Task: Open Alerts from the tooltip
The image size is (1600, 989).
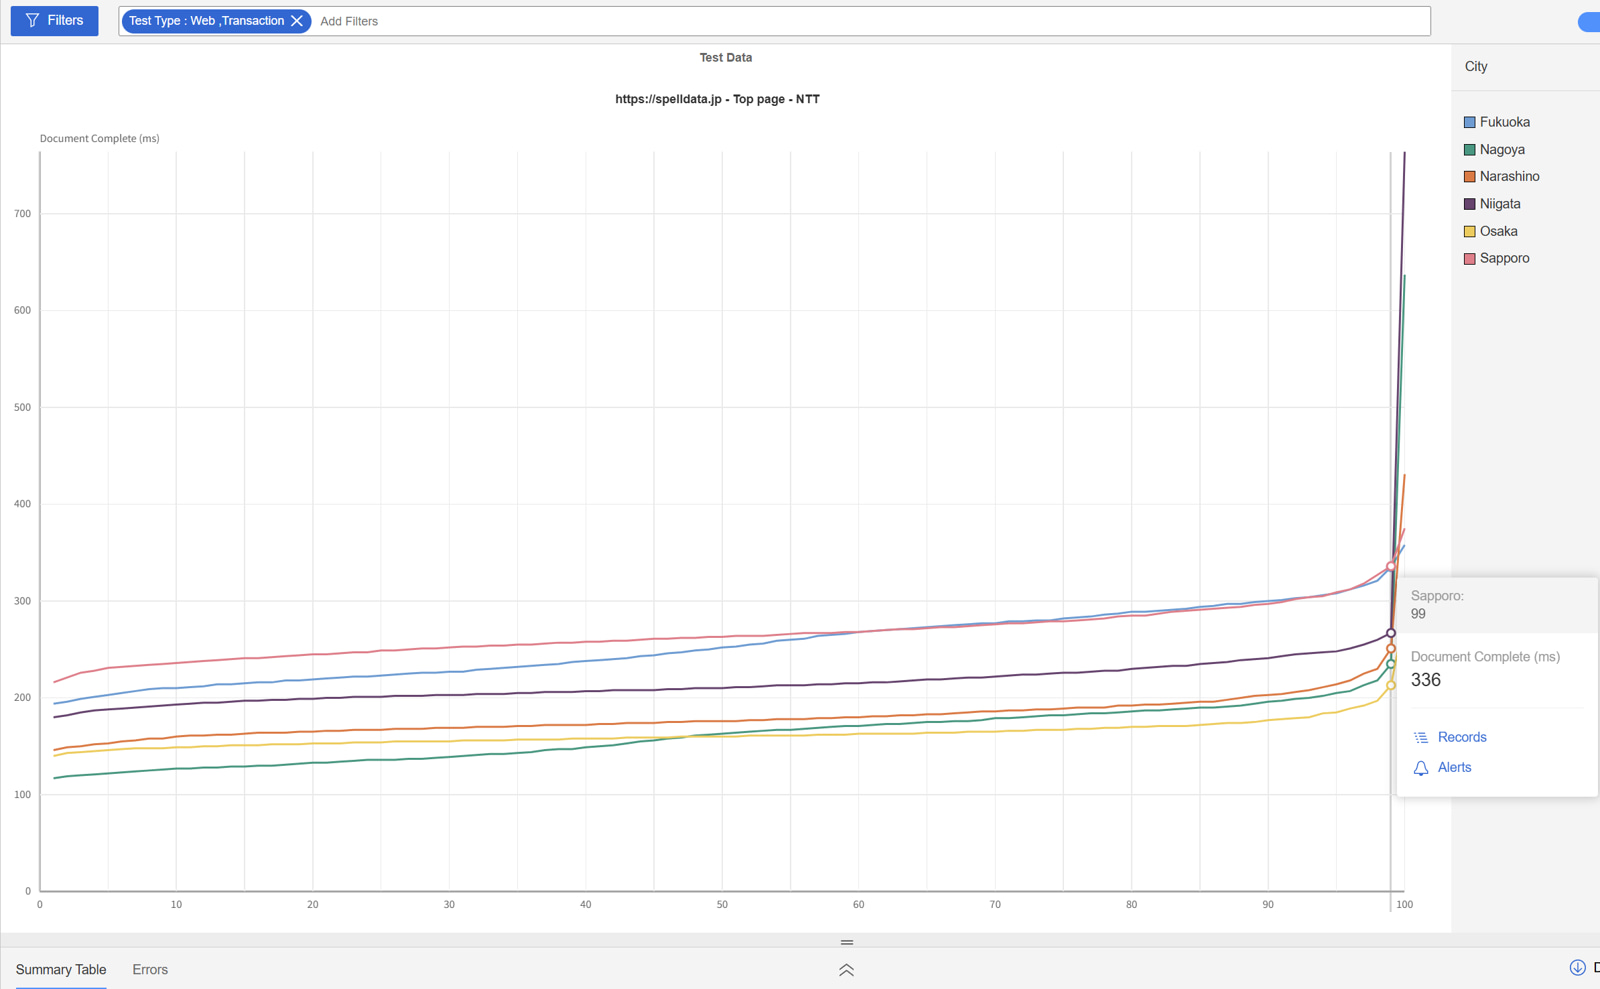Action: (x=1454, y=768)
